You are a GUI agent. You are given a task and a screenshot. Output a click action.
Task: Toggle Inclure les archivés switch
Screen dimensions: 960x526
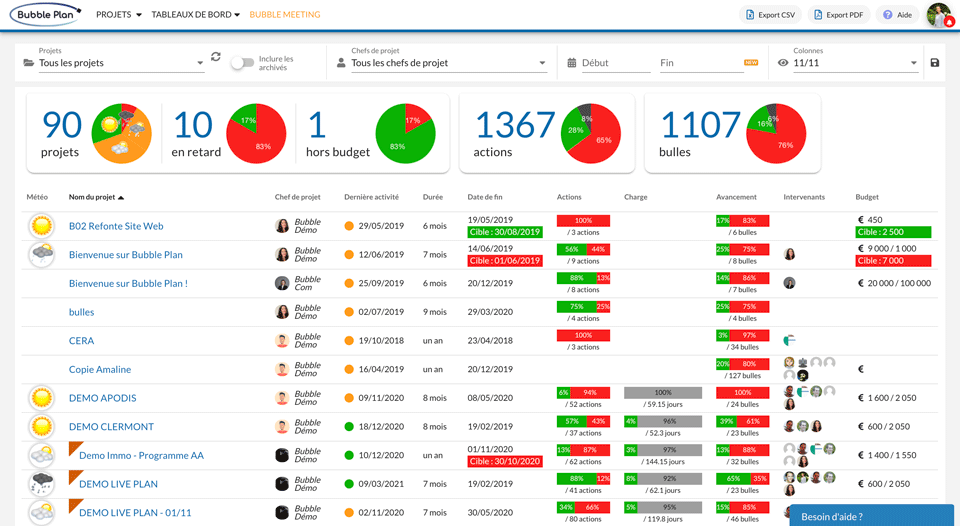[x=242, y=62]
